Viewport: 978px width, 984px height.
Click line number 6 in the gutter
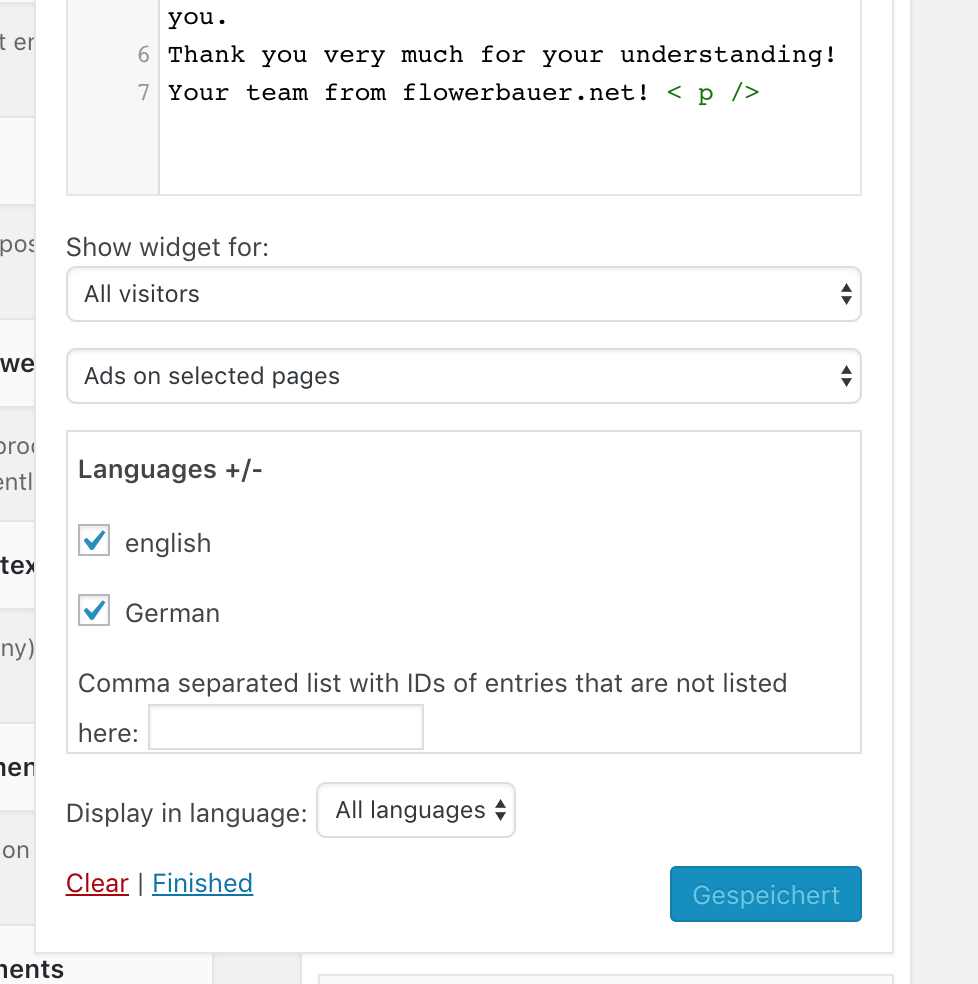[144, 55]
